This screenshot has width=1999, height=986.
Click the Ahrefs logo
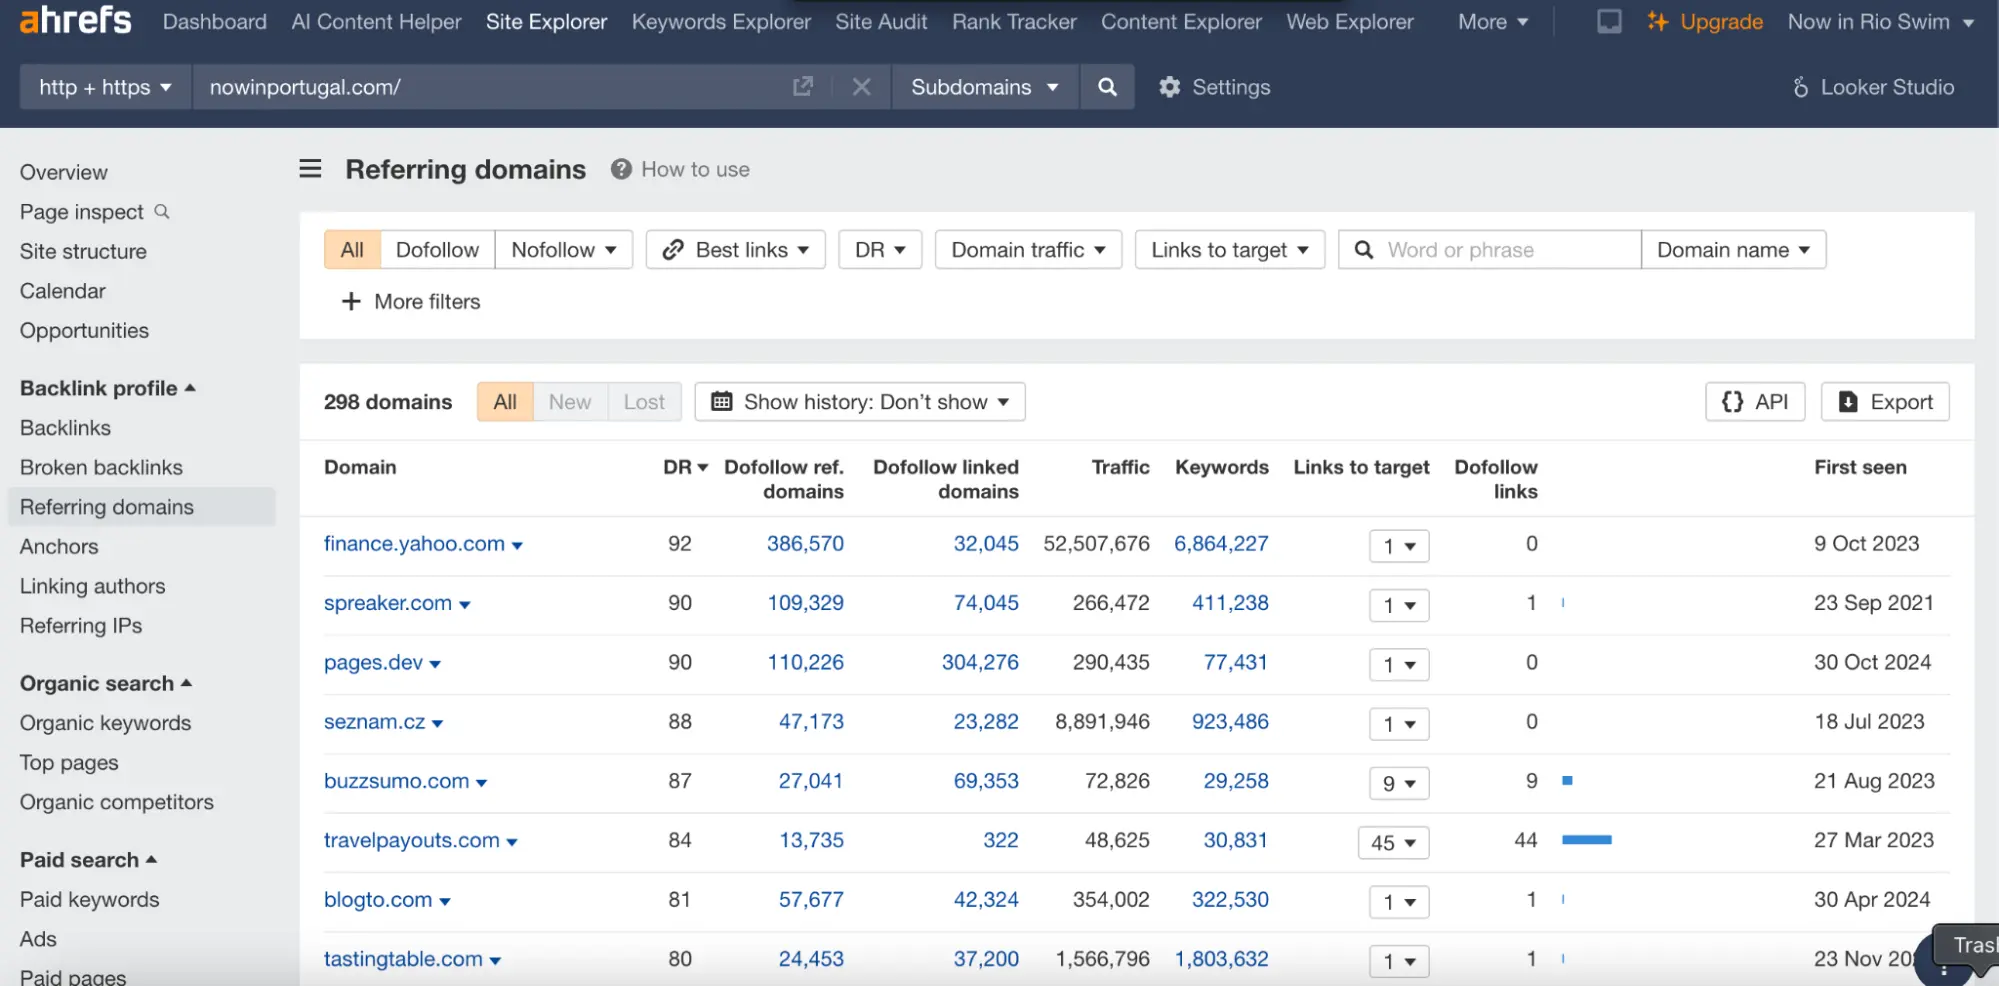point(76,20)
